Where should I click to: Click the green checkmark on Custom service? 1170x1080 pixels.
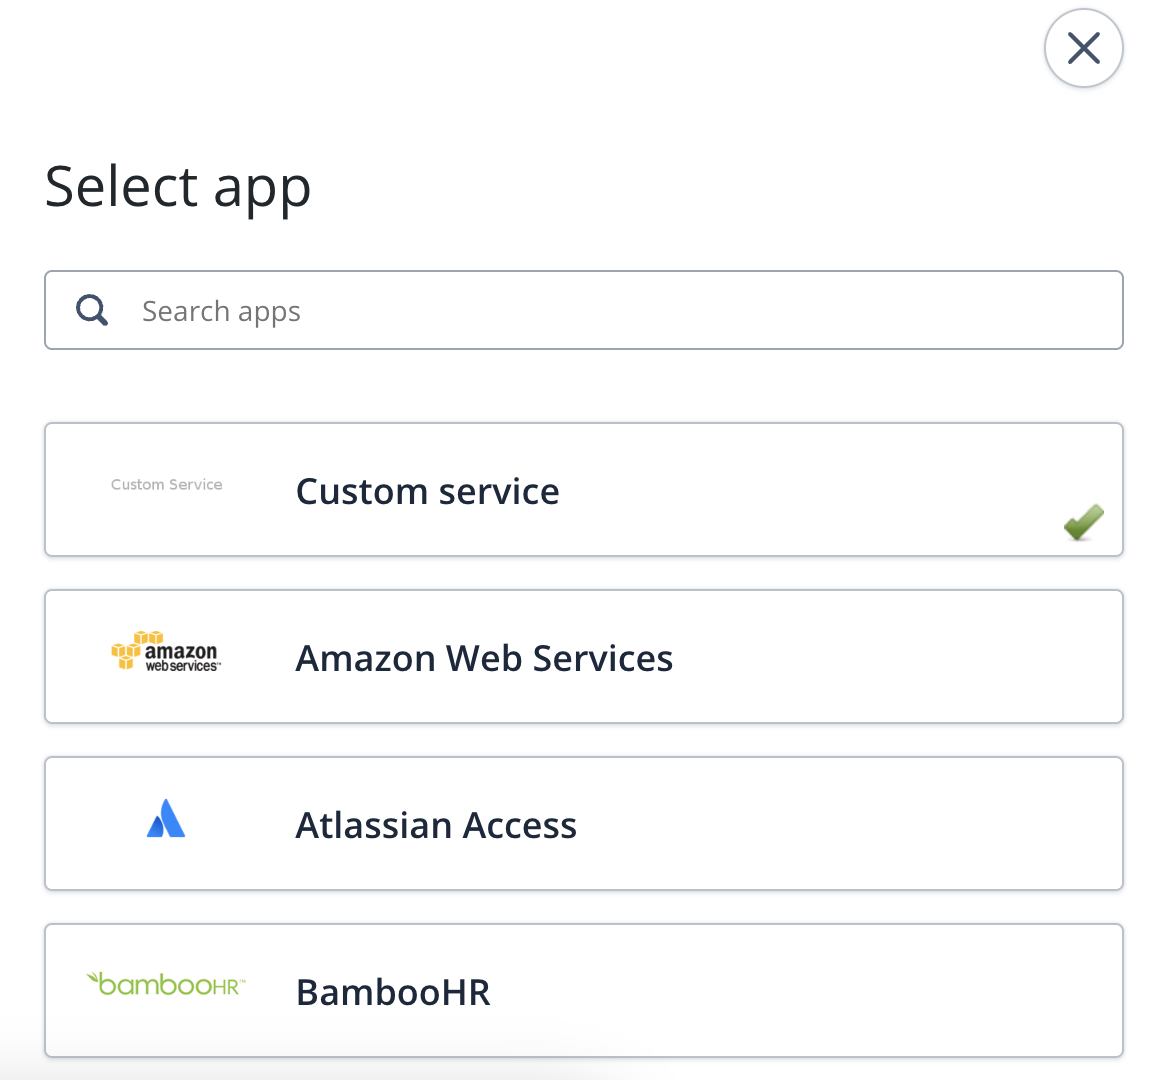click(x=1083, y=521)
